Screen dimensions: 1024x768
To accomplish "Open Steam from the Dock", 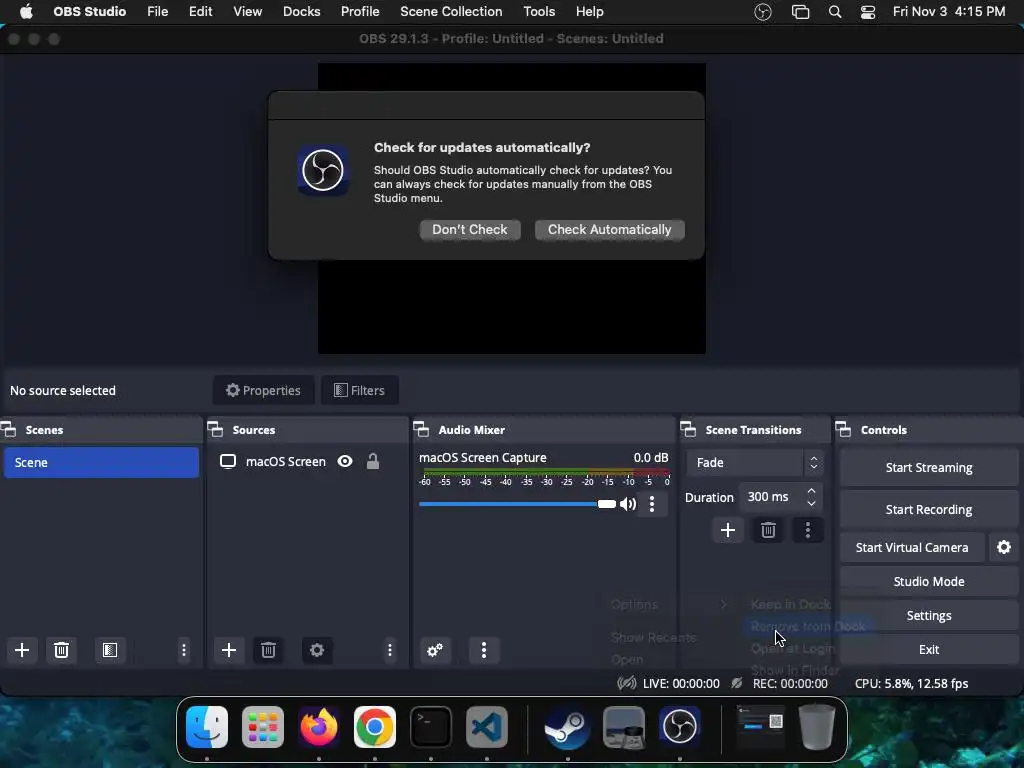I will tap(567, 727).
